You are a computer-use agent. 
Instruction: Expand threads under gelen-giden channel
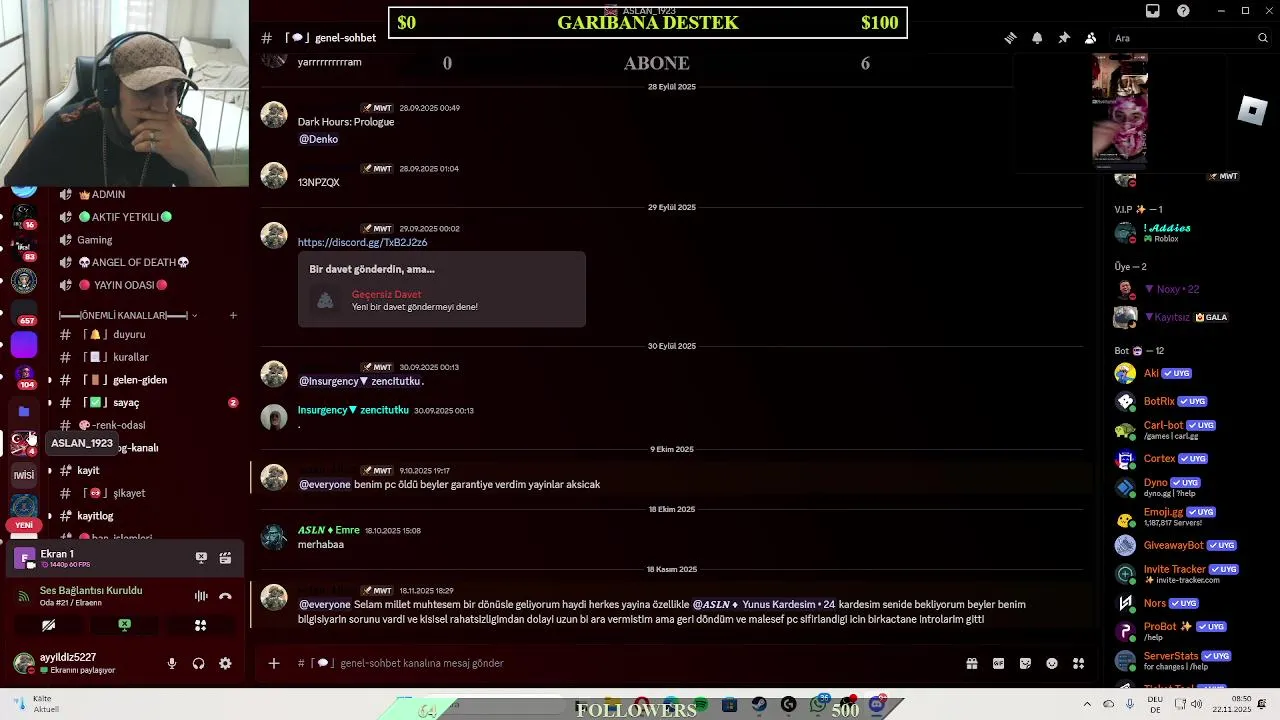point(50,380)
